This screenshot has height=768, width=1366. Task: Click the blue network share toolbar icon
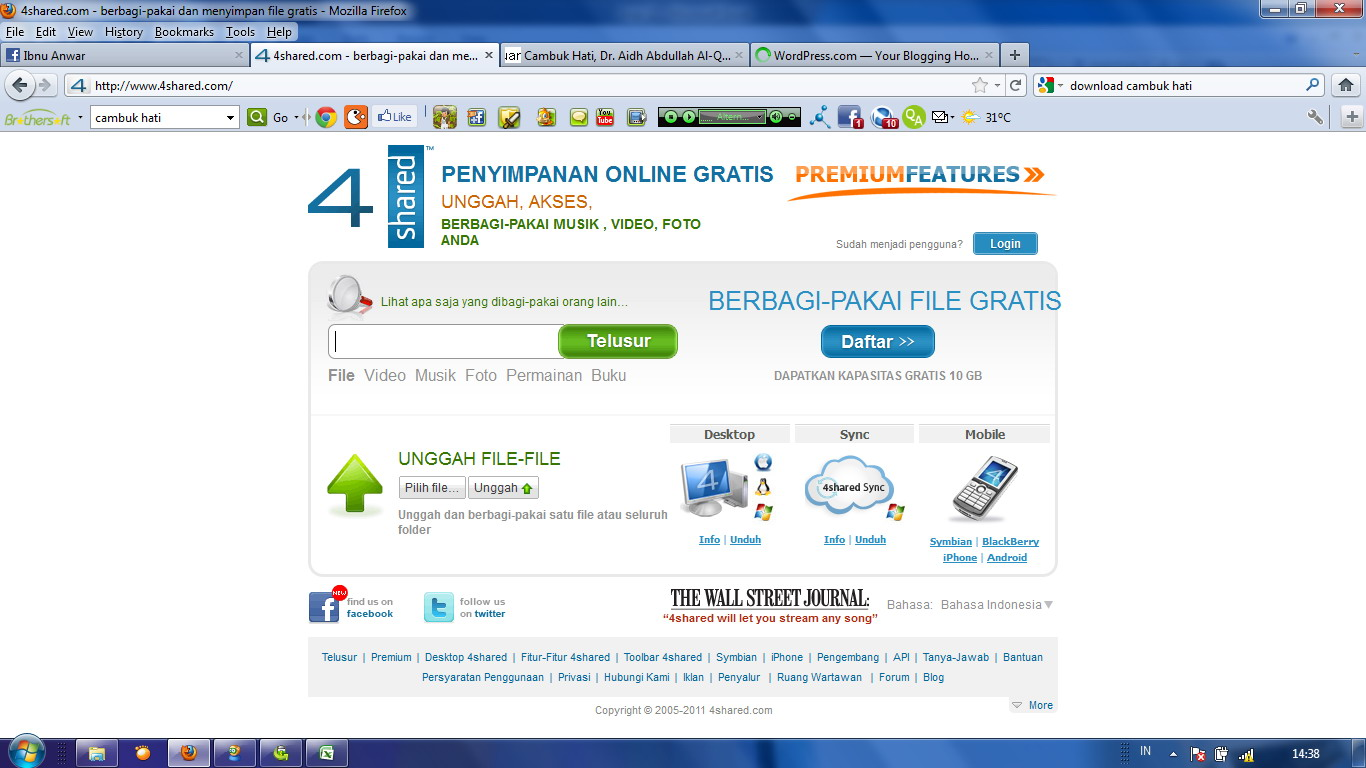click(x=820, y=117)
